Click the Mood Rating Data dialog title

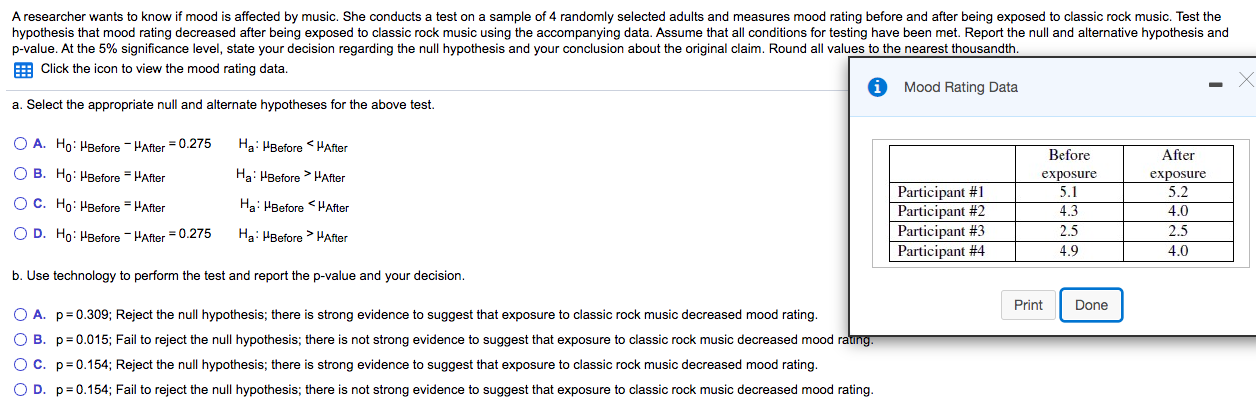[960, 87]
